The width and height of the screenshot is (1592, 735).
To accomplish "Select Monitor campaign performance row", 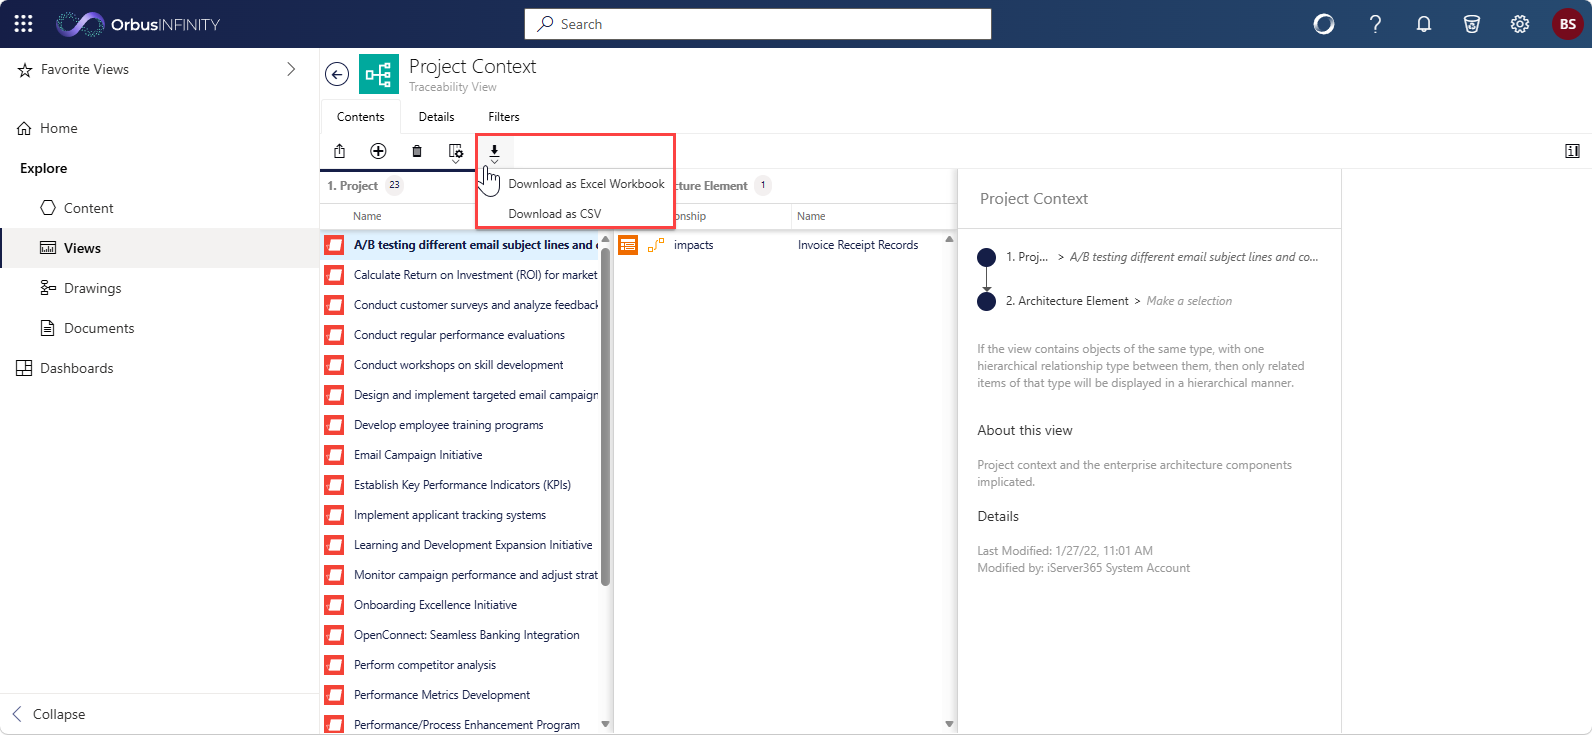I will [460, 575].
